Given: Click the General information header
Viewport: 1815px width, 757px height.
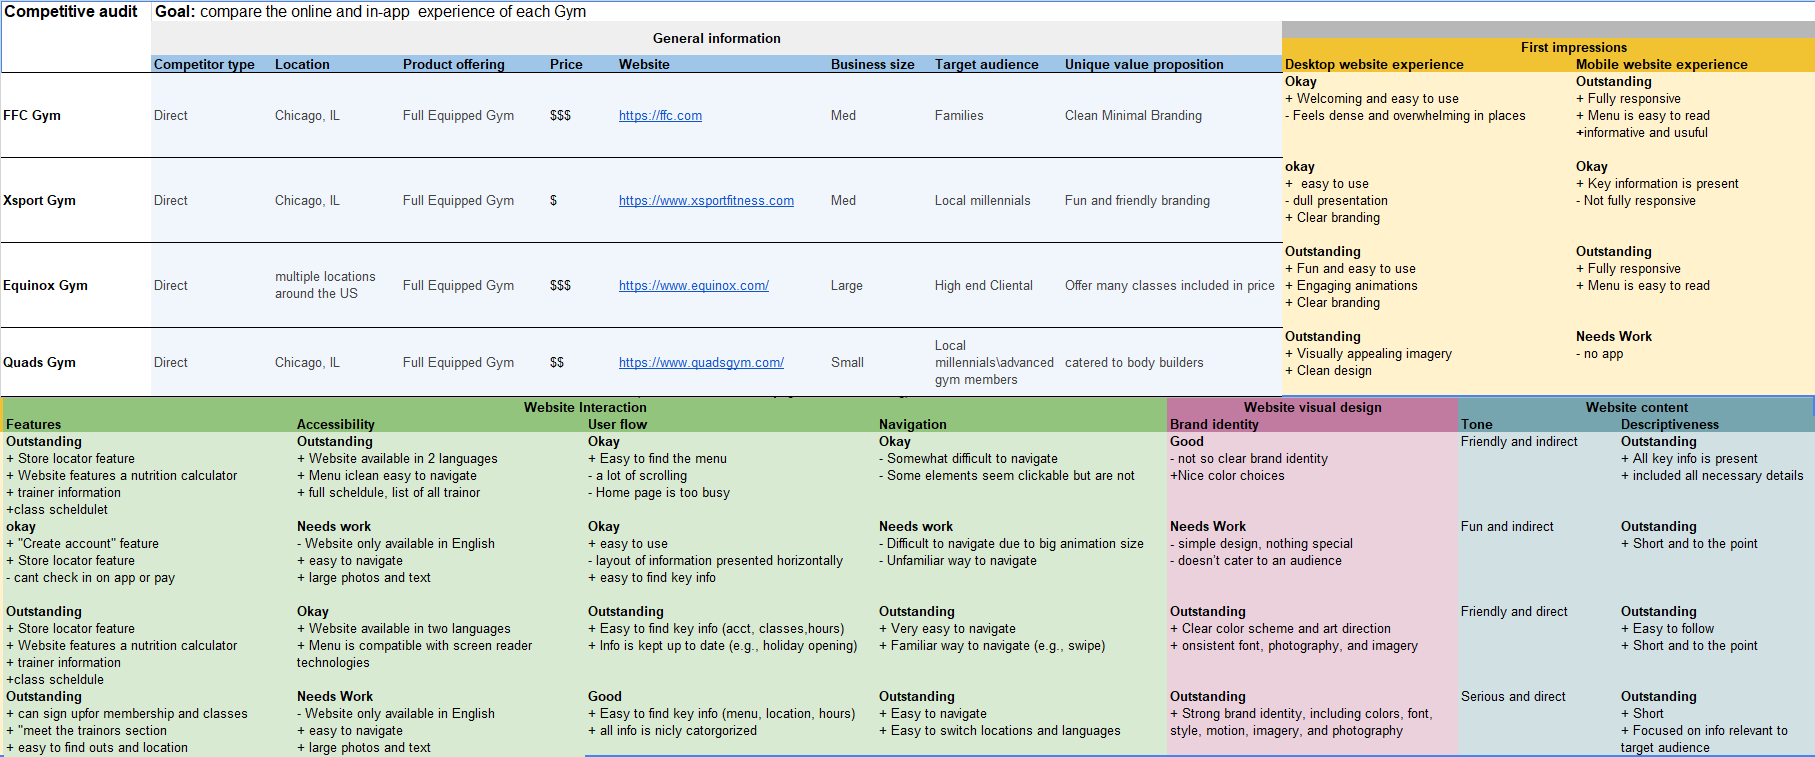Looking at the screenshot, I should tap(716, 38).
